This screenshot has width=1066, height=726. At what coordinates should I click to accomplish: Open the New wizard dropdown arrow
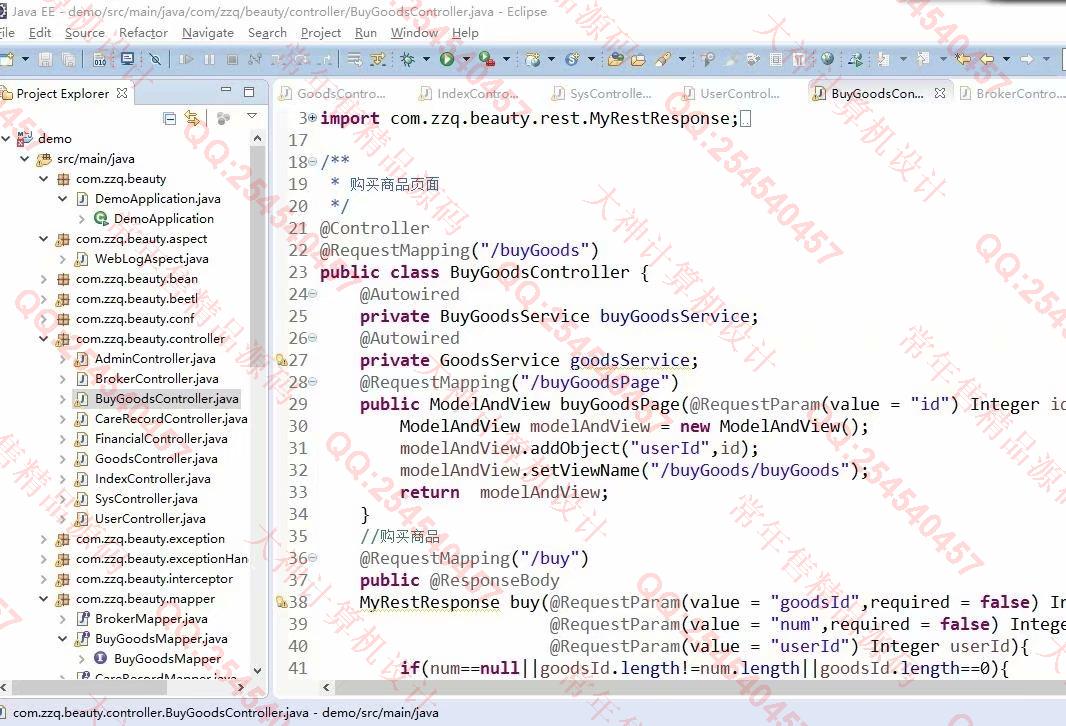click(x=25, y=60)
